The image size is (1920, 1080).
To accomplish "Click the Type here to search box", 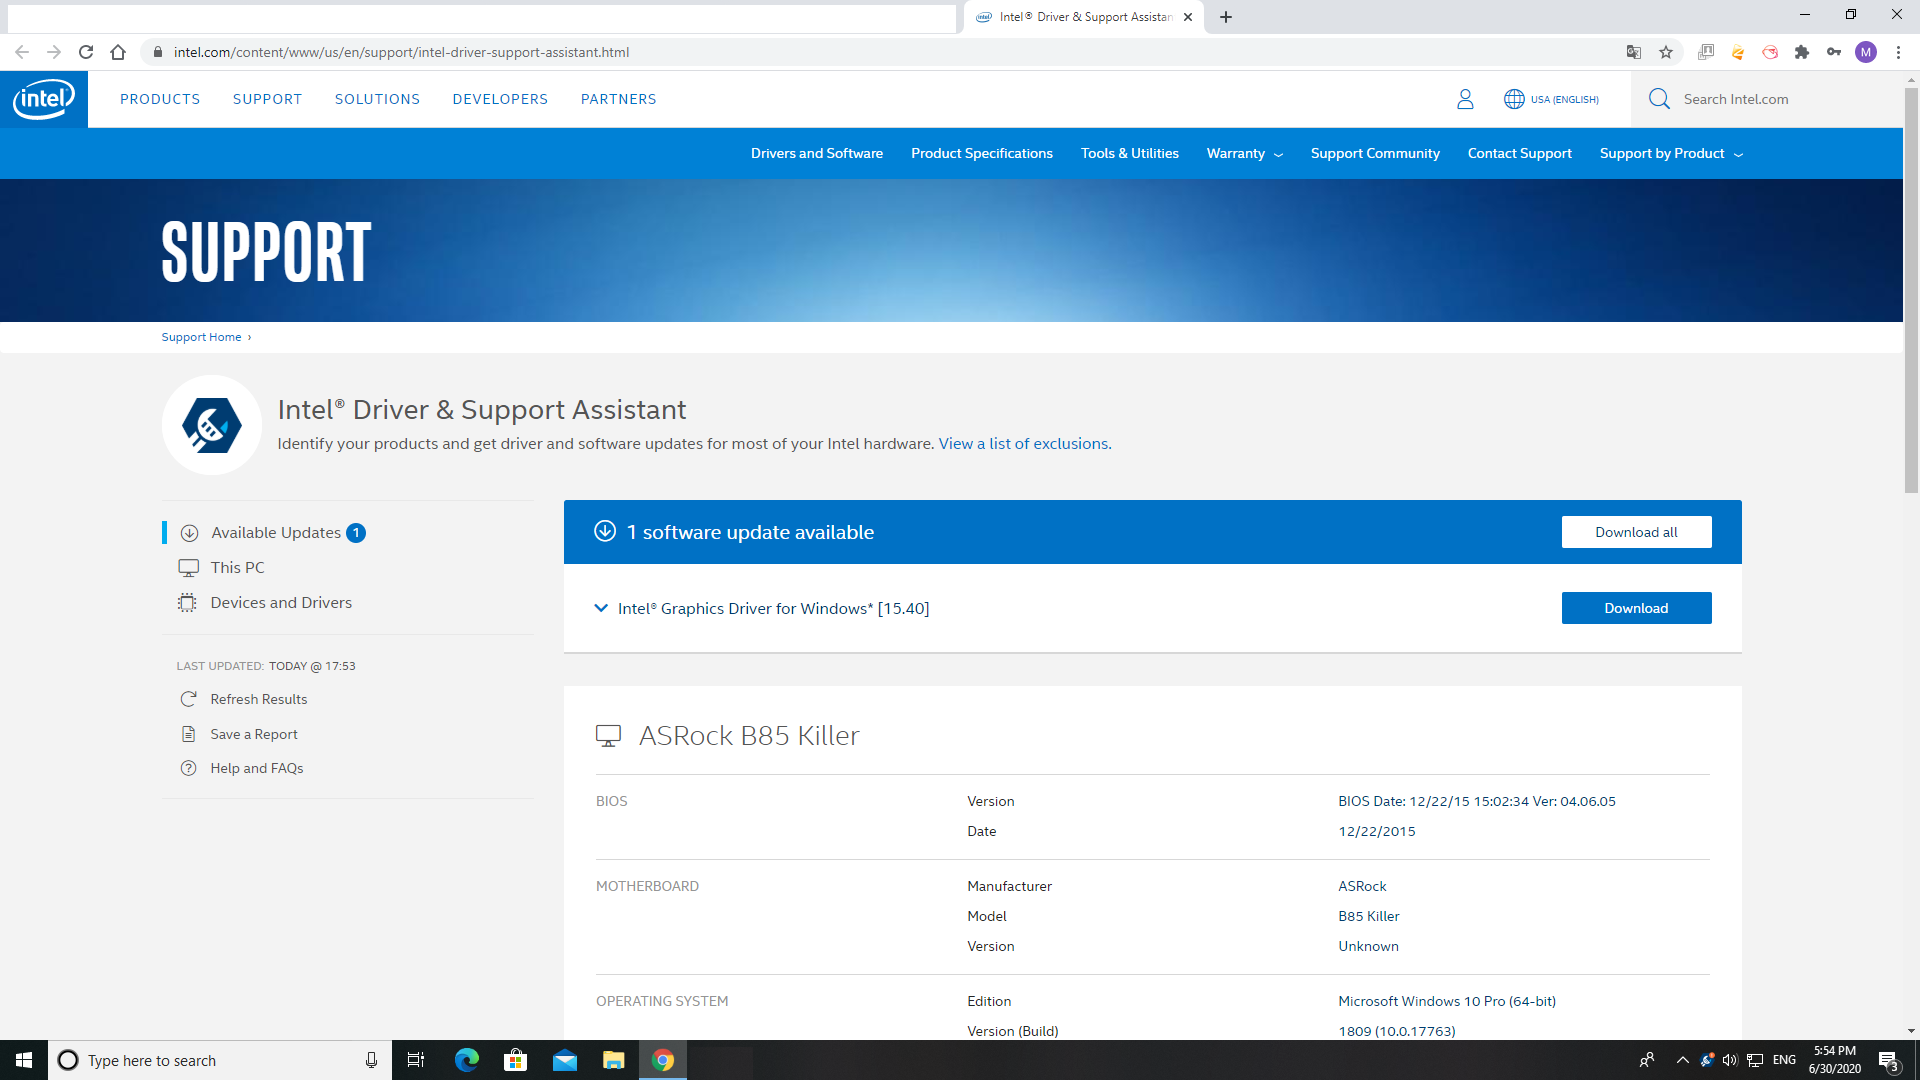I will [x=220, y=1060].
